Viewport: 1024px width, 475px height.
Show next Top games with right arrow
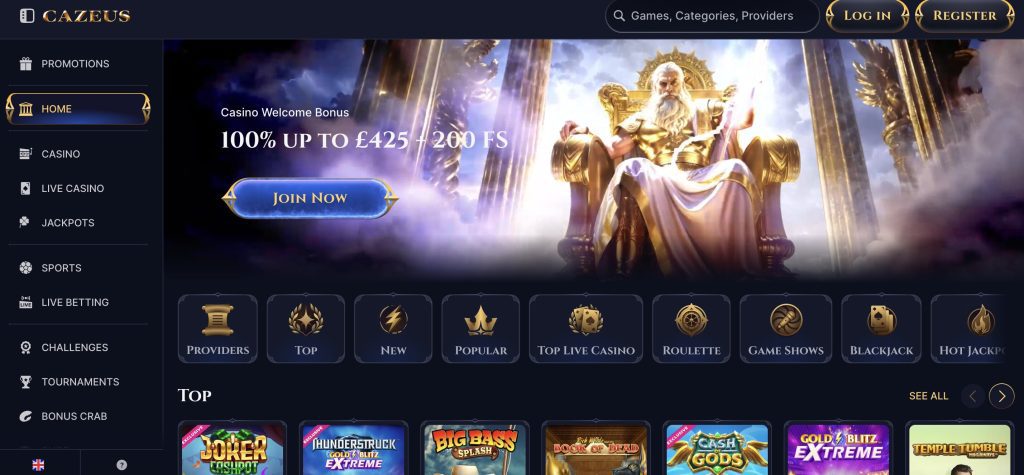click(1002, 396)
